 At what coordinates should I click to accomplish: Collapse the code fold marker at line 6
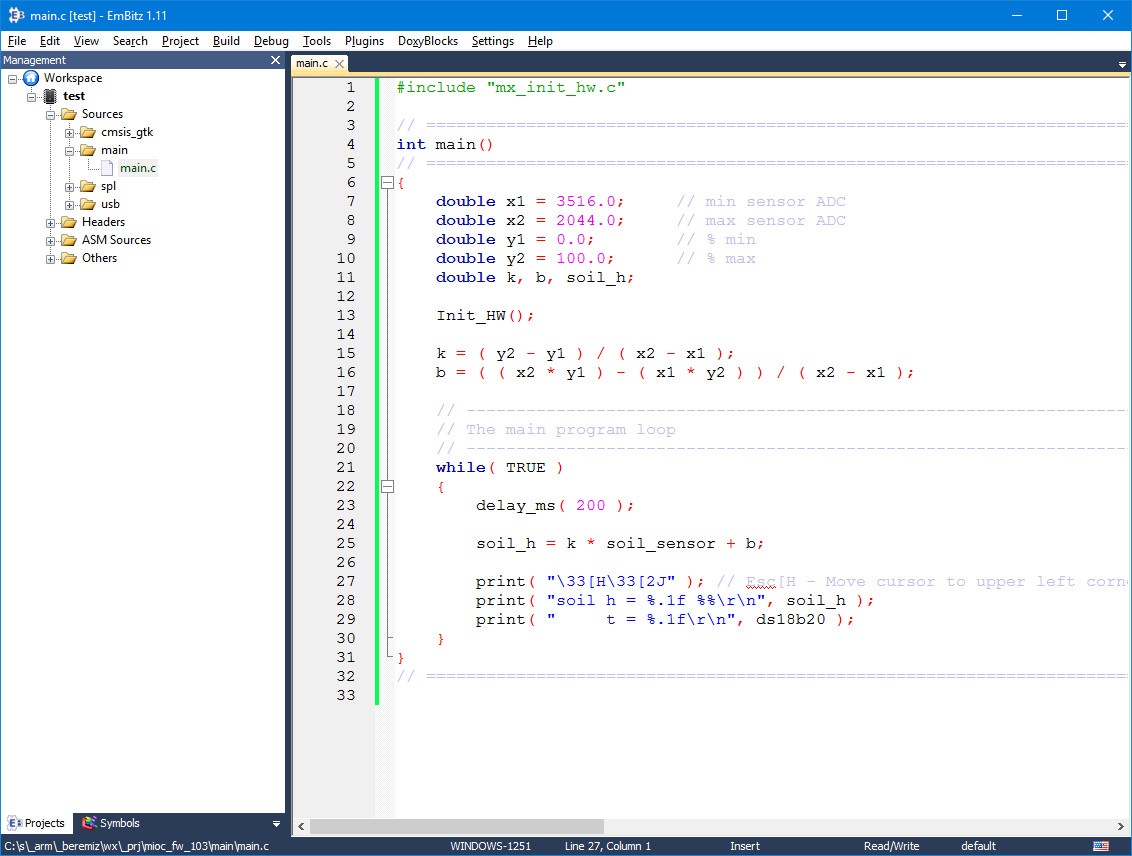[387, 183]
